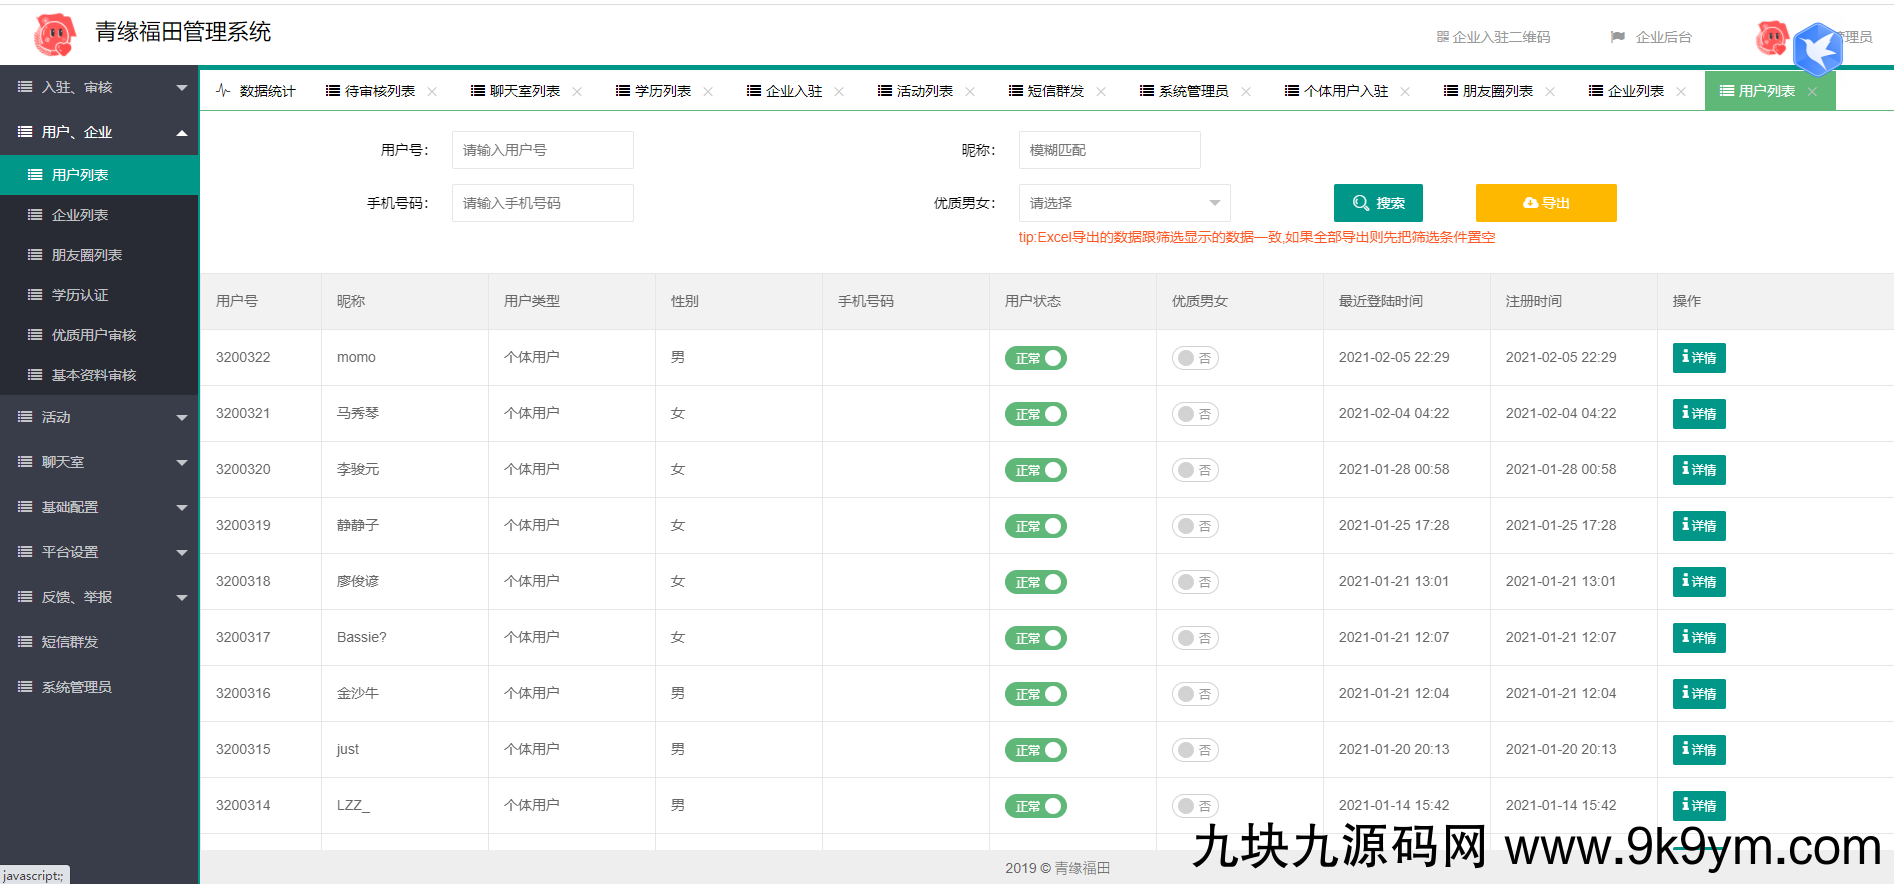Click the 手机号码 input field

[542, 203]
